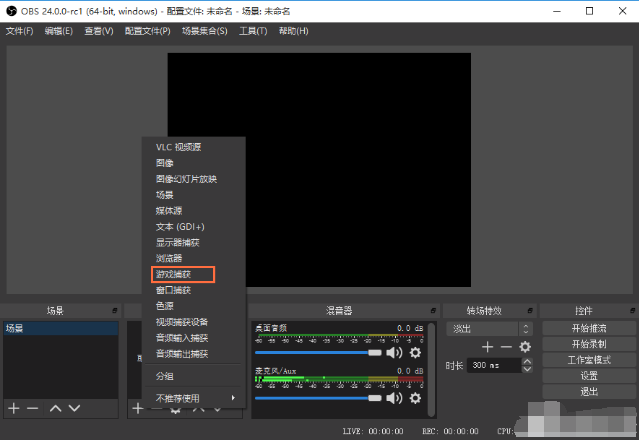Screen dimensions: 639x440
Task: Click the 麦克风/Aux volume slider handle
Action: (x=375, y=398)
